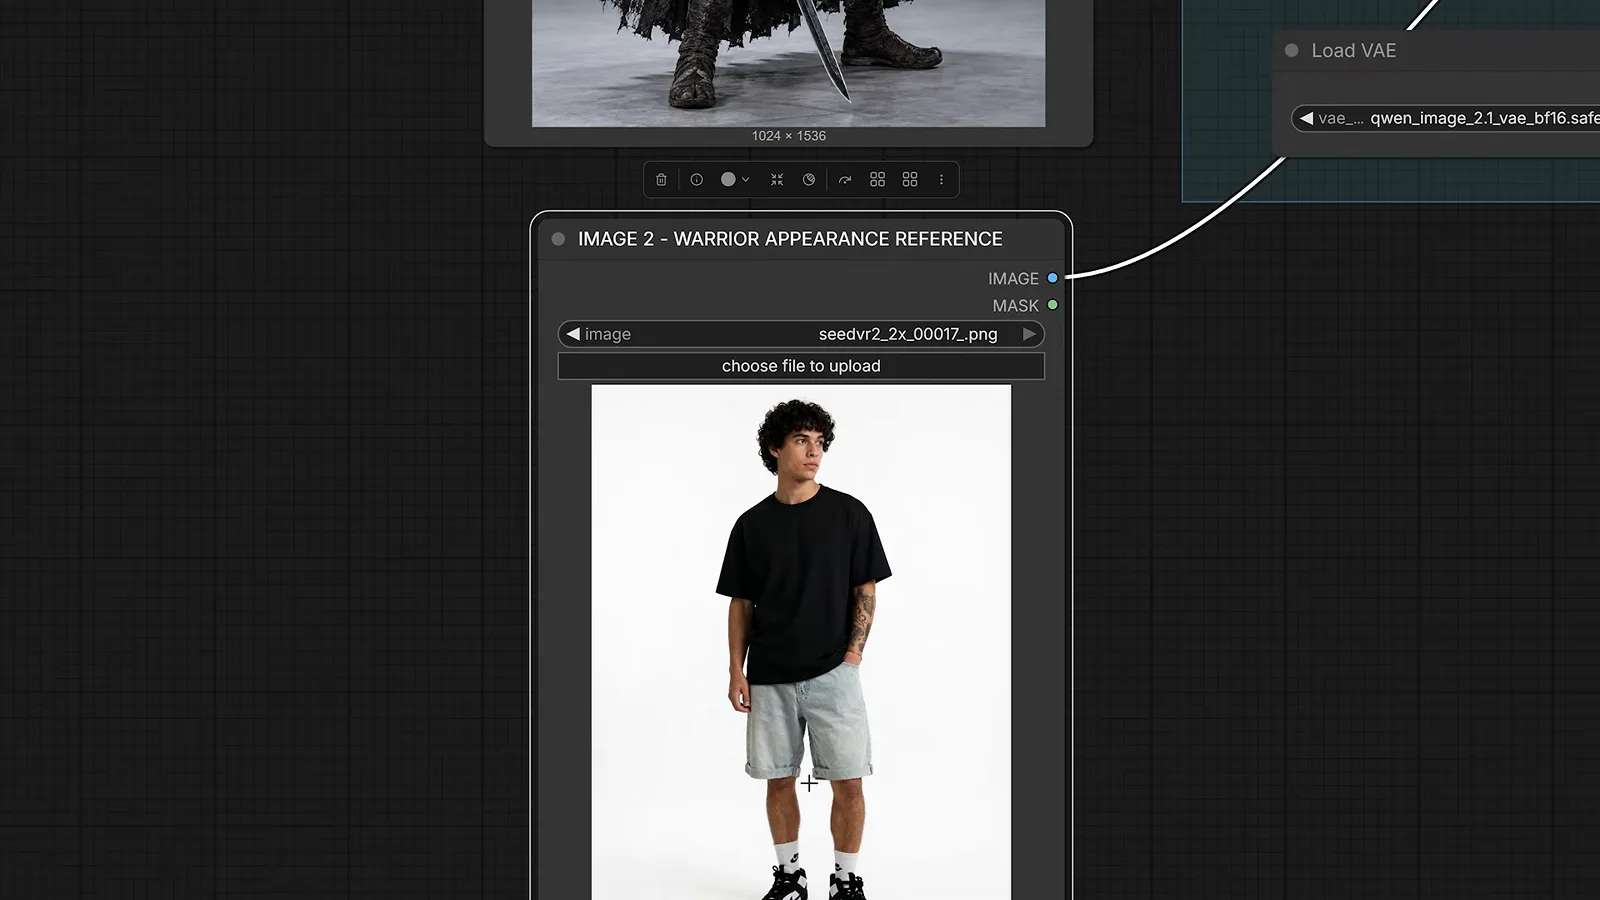The width and height of the screenshot is (1600, 900).
Task: Open the node color picker circle
Action: coord(728,180)
